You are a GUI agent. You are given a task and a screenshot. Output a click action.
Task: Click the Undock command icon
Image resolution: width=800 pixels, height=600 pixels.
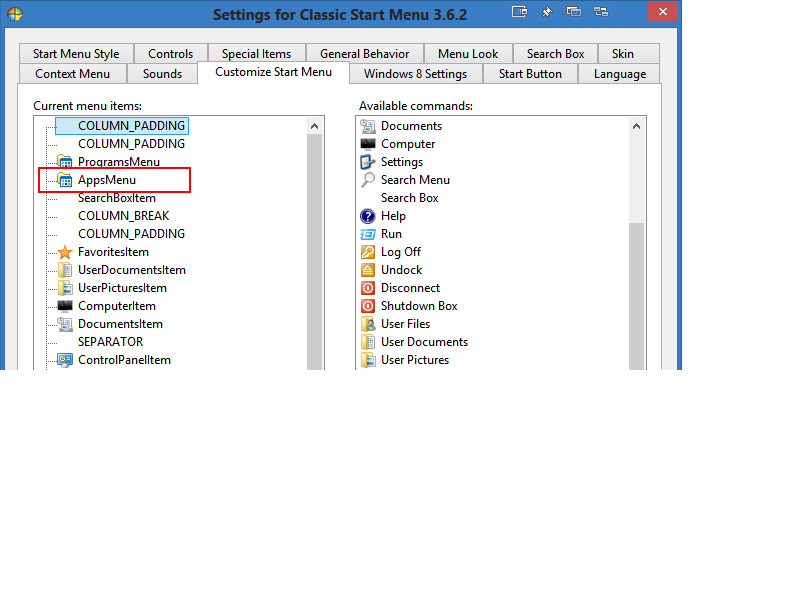coord(368,270)
